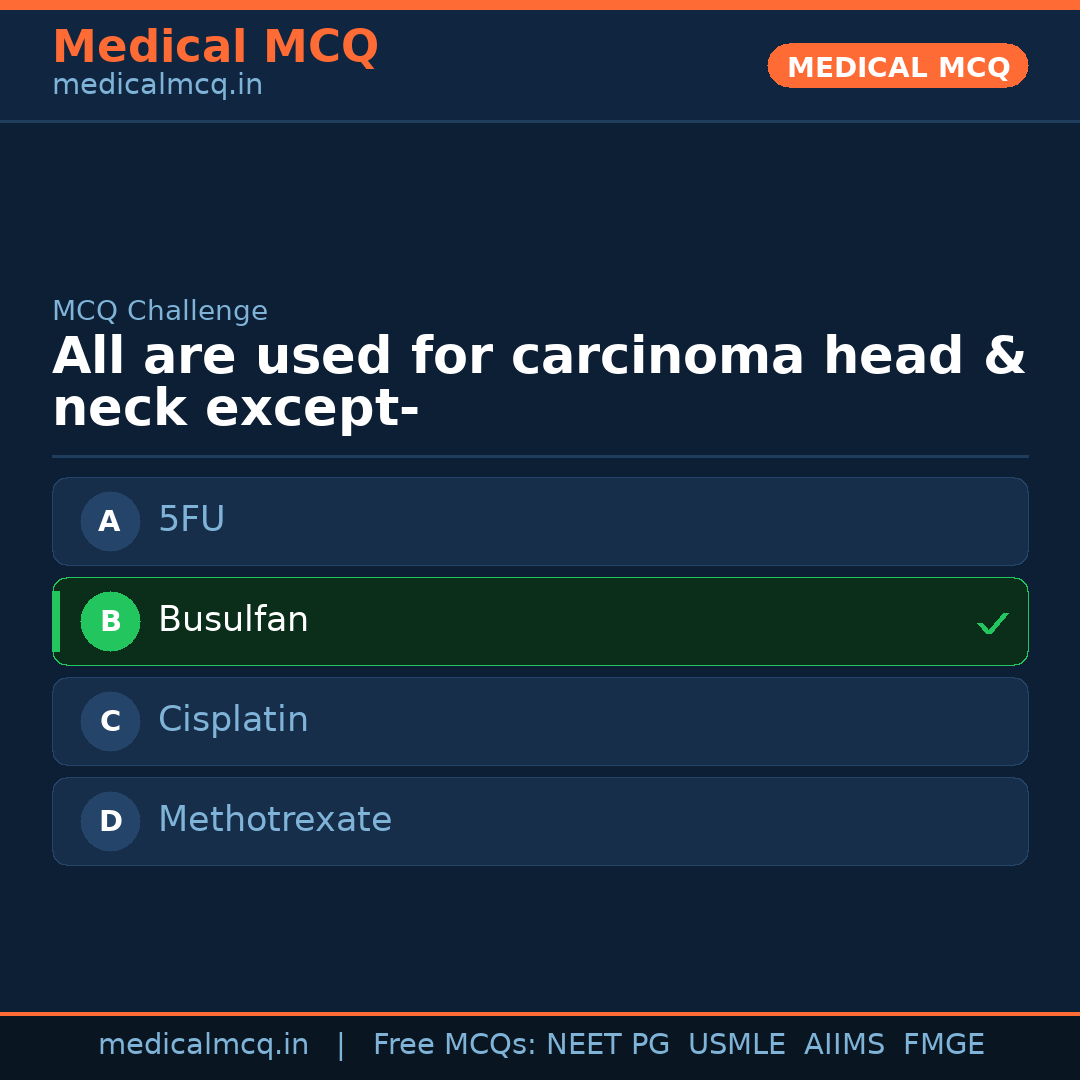Open the NEET PG category

coord(607,1044)
